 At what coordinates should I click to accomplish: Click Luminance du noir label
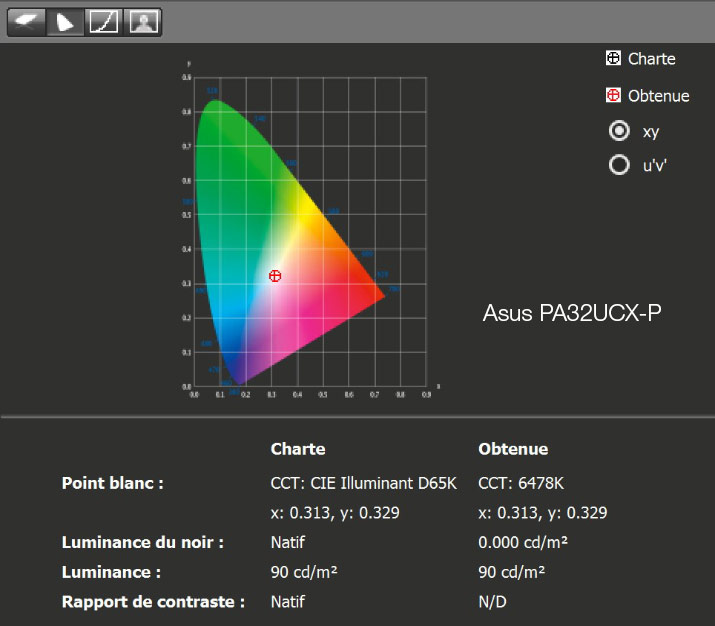tap(143, 543)
